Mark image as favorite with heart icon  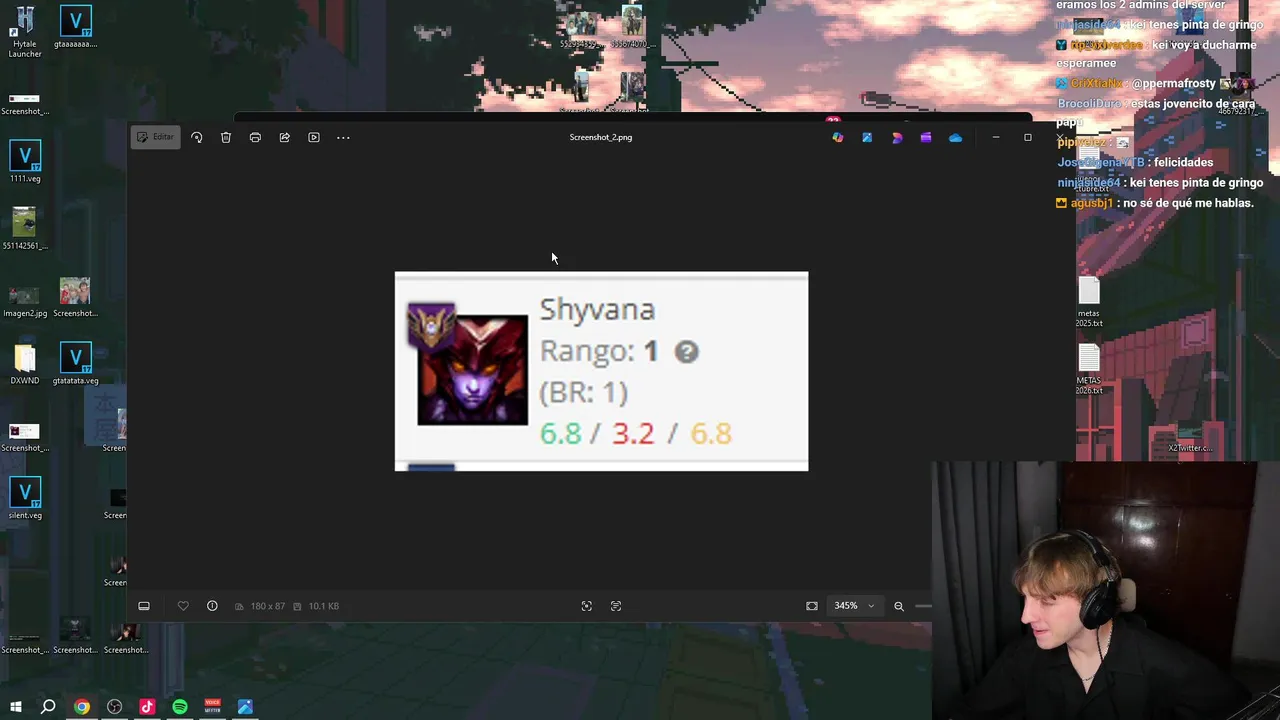click(183, 606)
